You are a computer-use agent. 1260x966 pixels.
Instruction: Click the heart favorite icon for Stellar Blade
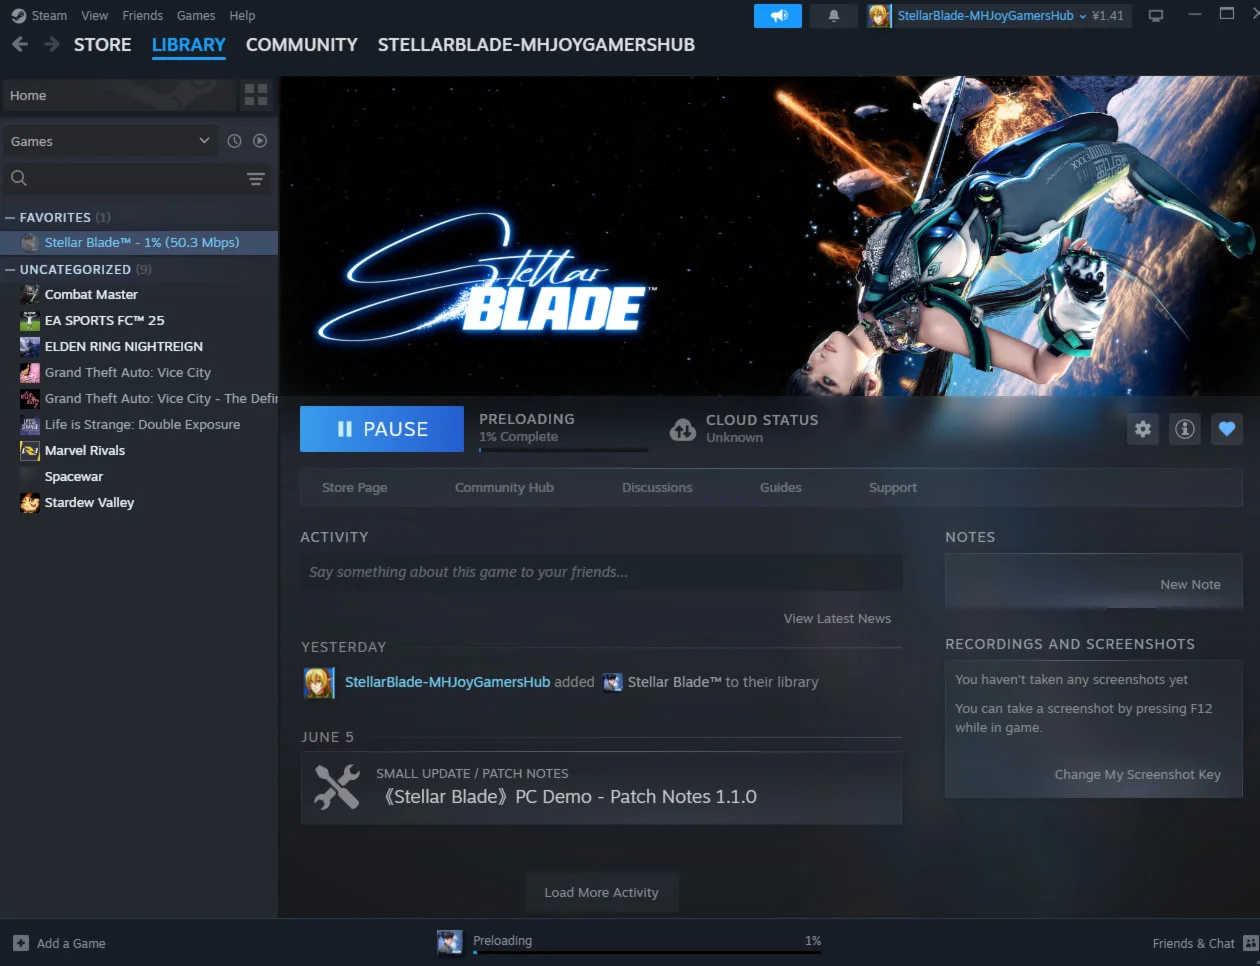[x=1226, y=429]
